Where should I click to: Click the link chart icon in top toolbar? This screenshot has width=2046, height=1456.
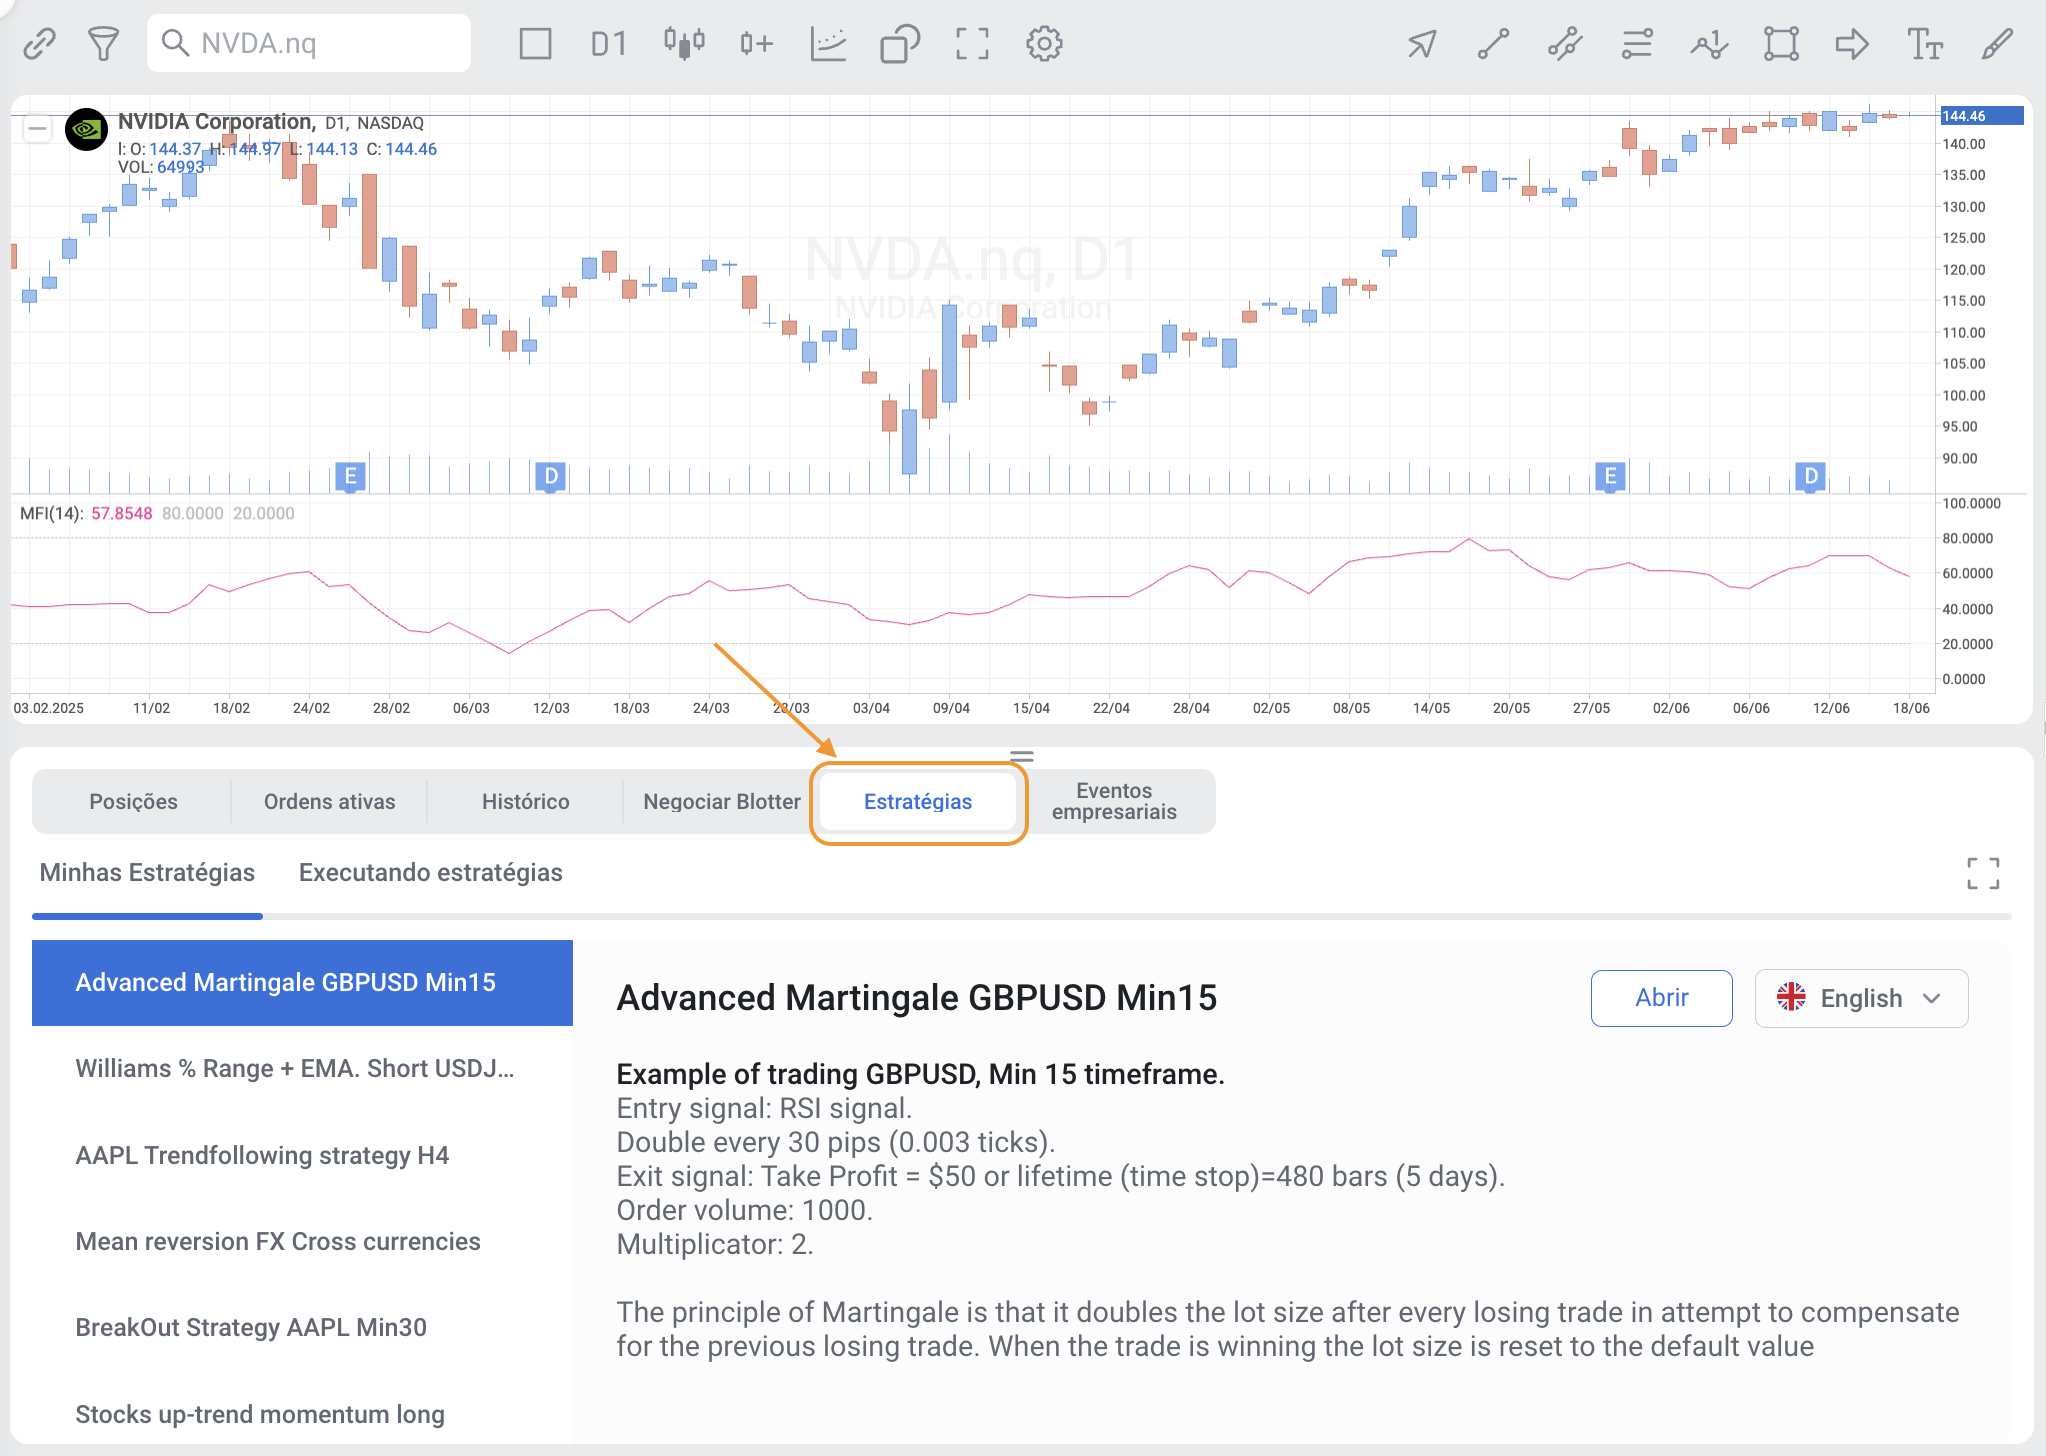[39, 44]
